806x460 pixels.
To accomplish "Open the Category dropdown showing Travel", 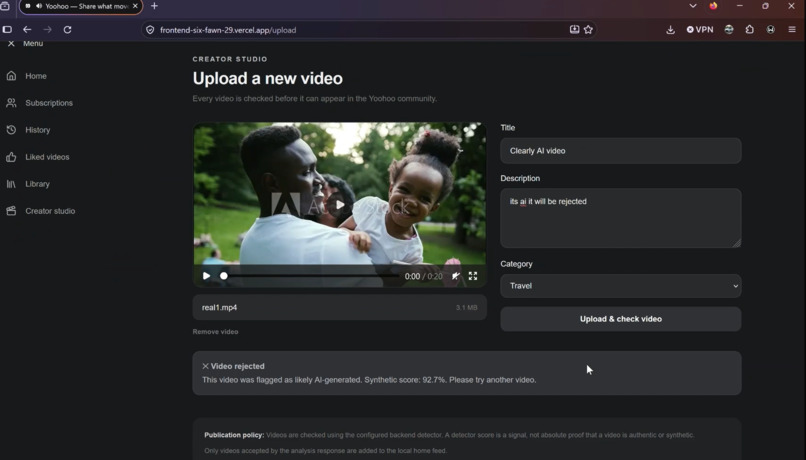I will tap(620, 286).
